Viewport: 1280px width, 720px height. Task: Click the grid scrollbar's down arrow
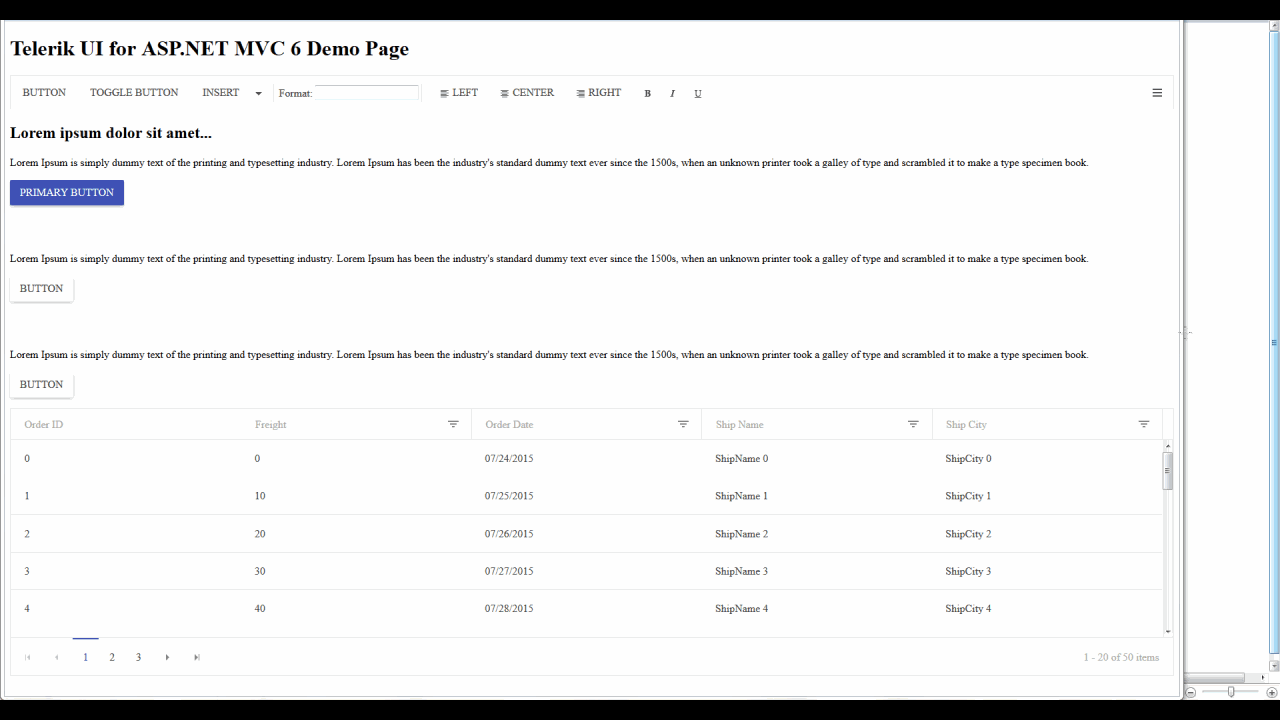tap(1168, 631)
